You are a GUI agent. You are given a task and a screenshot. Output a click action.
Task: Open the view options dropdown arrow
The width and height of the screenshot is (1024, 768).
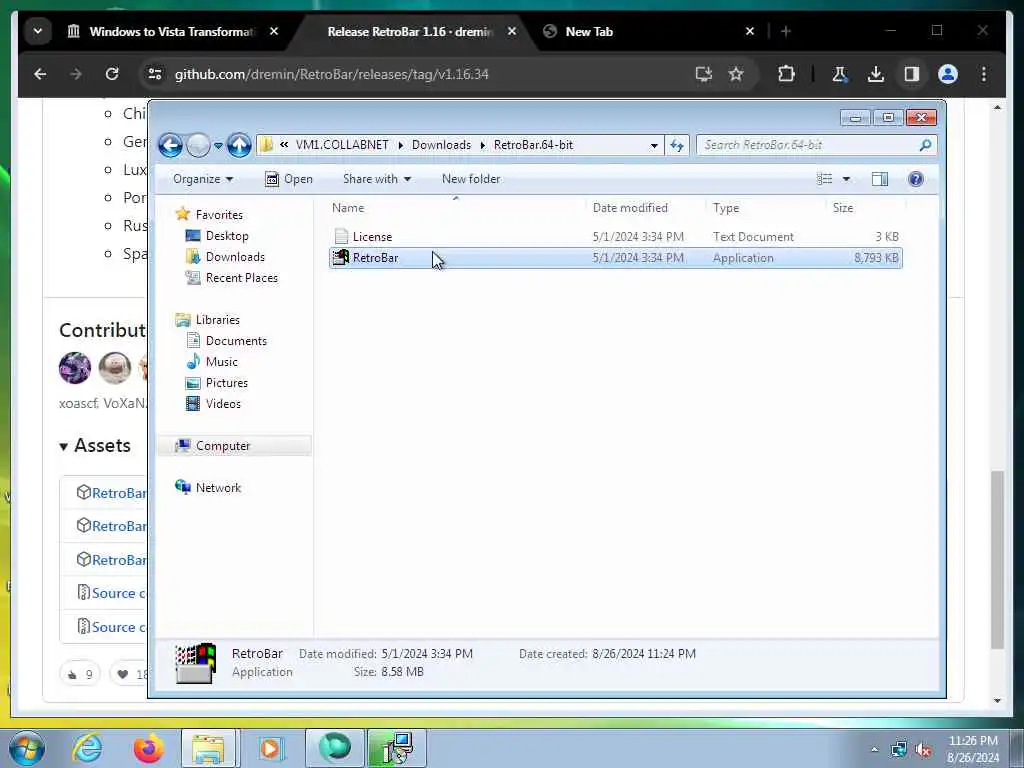click(846, 179)
